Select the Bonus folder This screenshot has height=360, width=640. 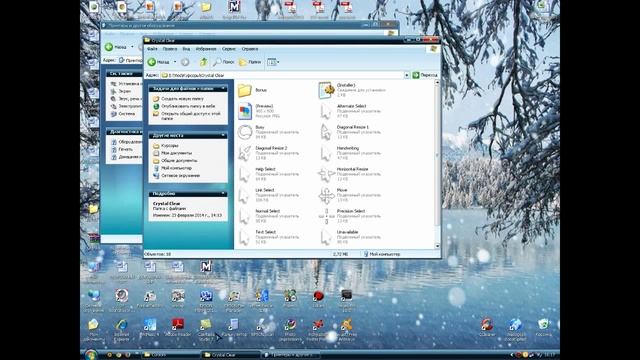point(252,90)
